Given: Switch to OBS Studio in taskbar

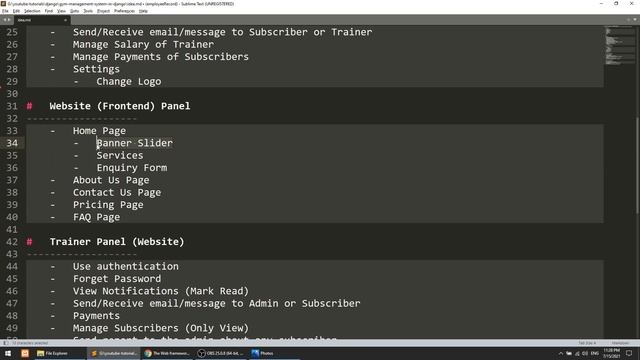Looking at the screenshot, I should pyautogui.click(x=221, y=353).
